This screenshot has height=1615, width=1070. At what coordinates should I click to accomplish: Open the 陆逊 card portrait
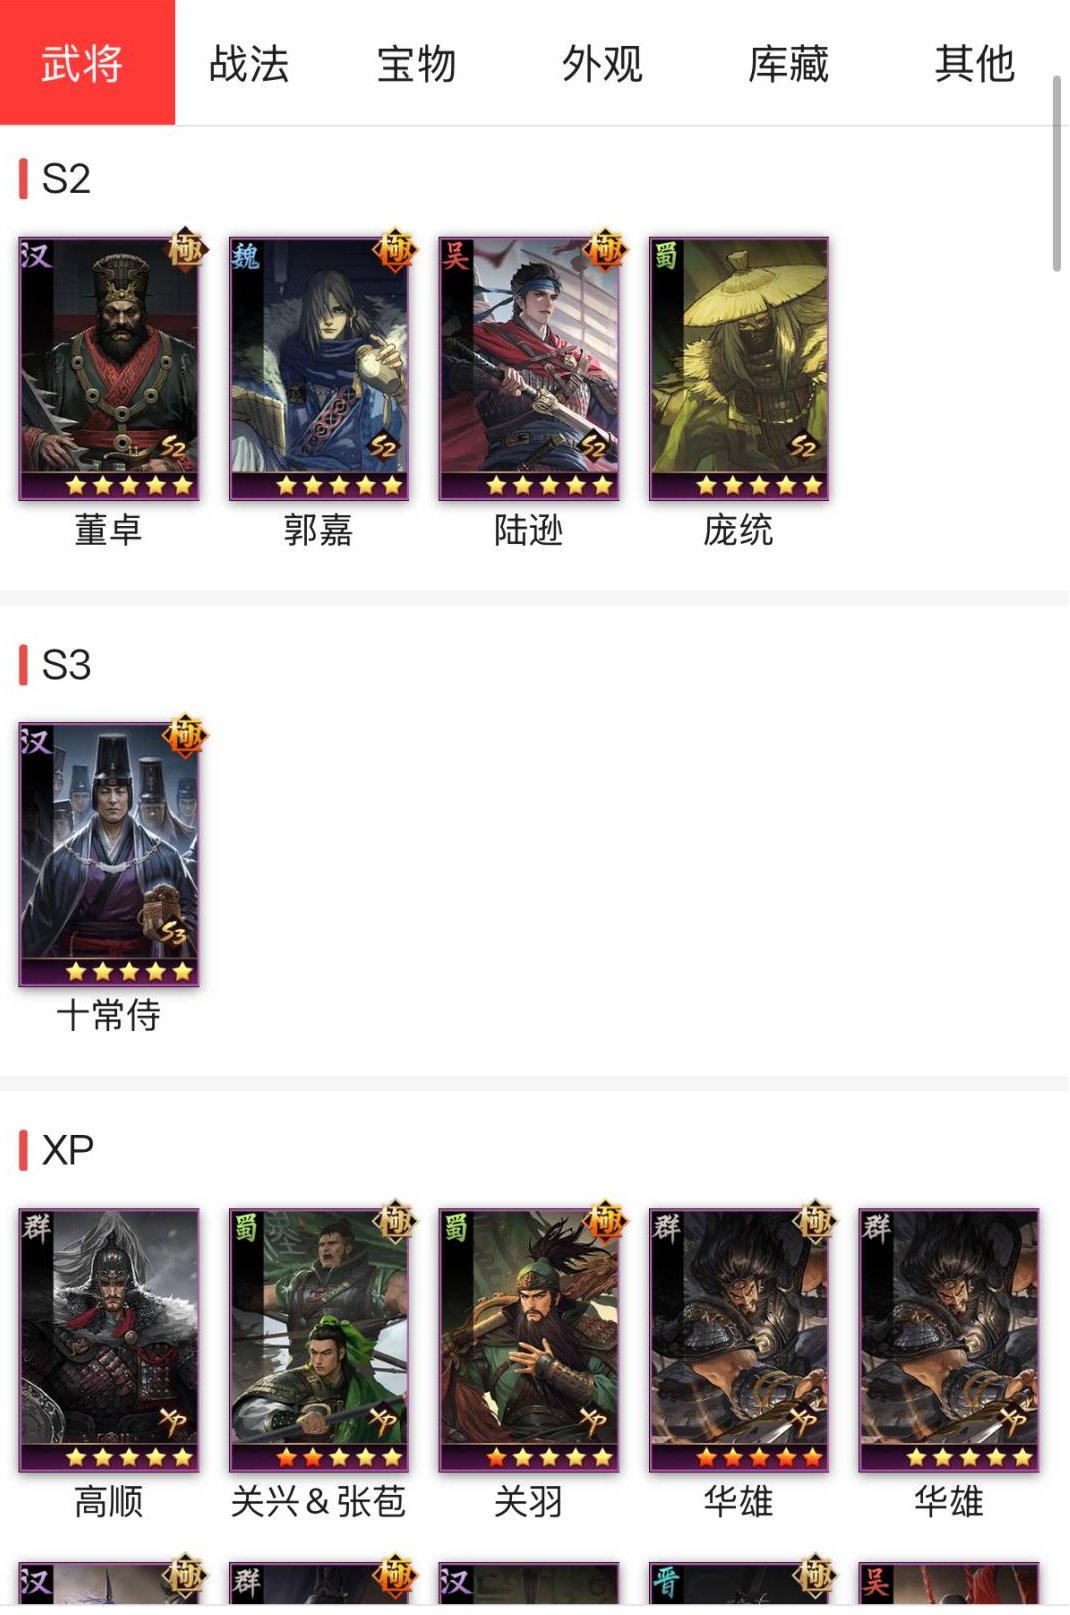529,368
